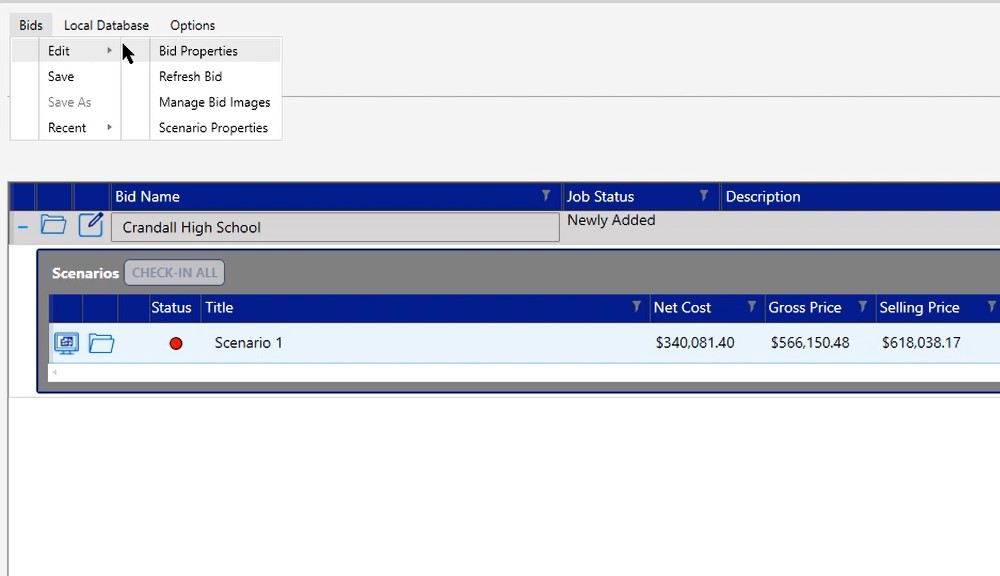Choose Refresh Bid menu entry
The width and height of the screenshot is (1000, 576).
click(190, 77)
